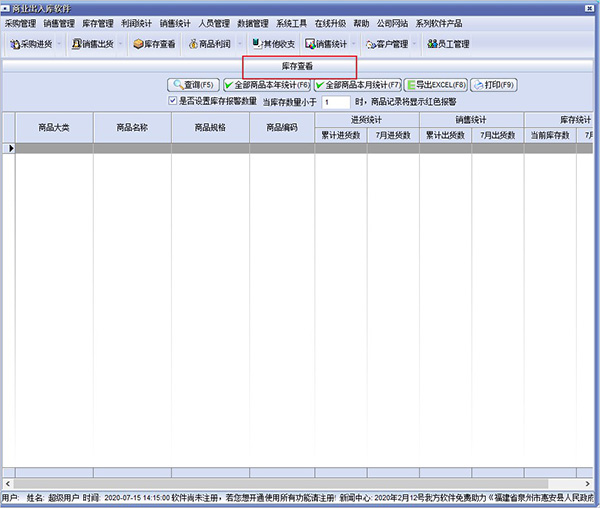The image size is (600, 508).
Task: Click the 导出EXCEL(F8) button
Action: point(435,85)
